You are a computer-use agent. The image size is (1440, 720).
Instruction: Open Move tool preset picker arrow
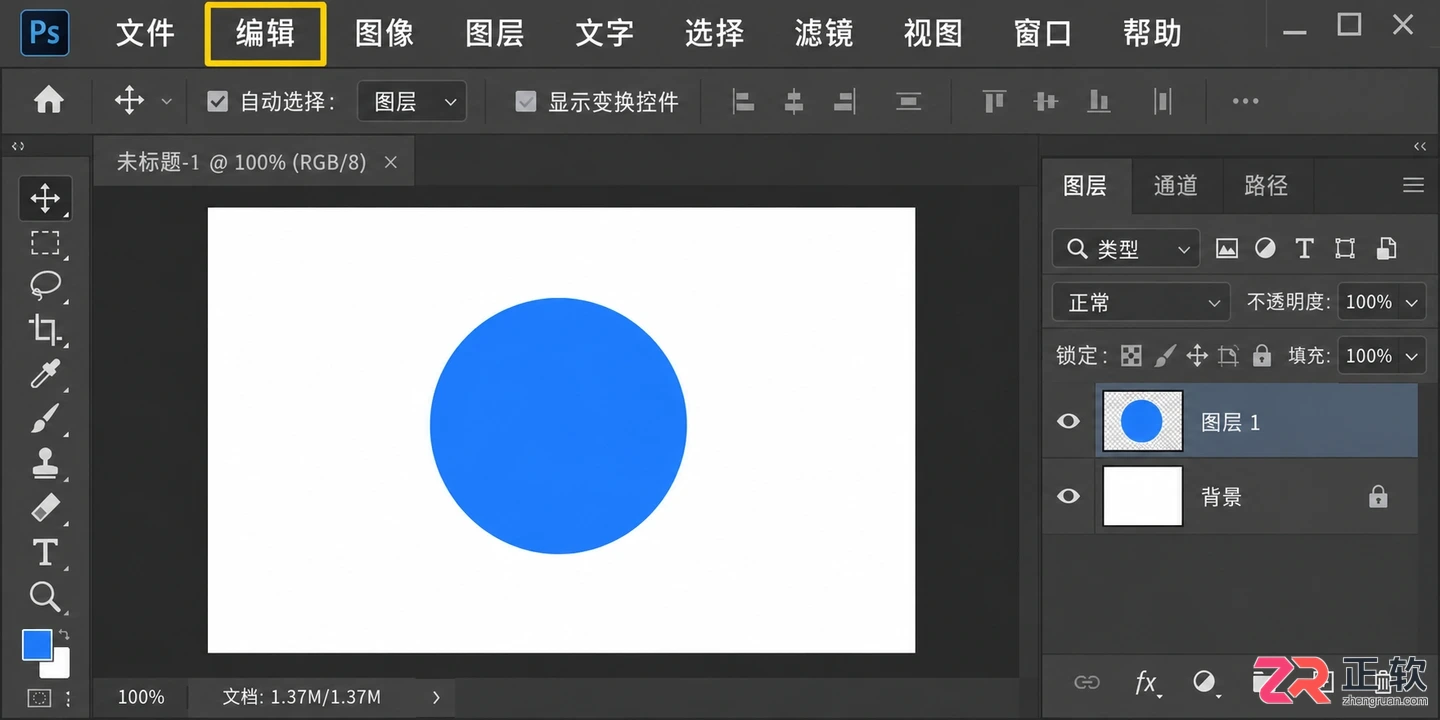point(167,101)
